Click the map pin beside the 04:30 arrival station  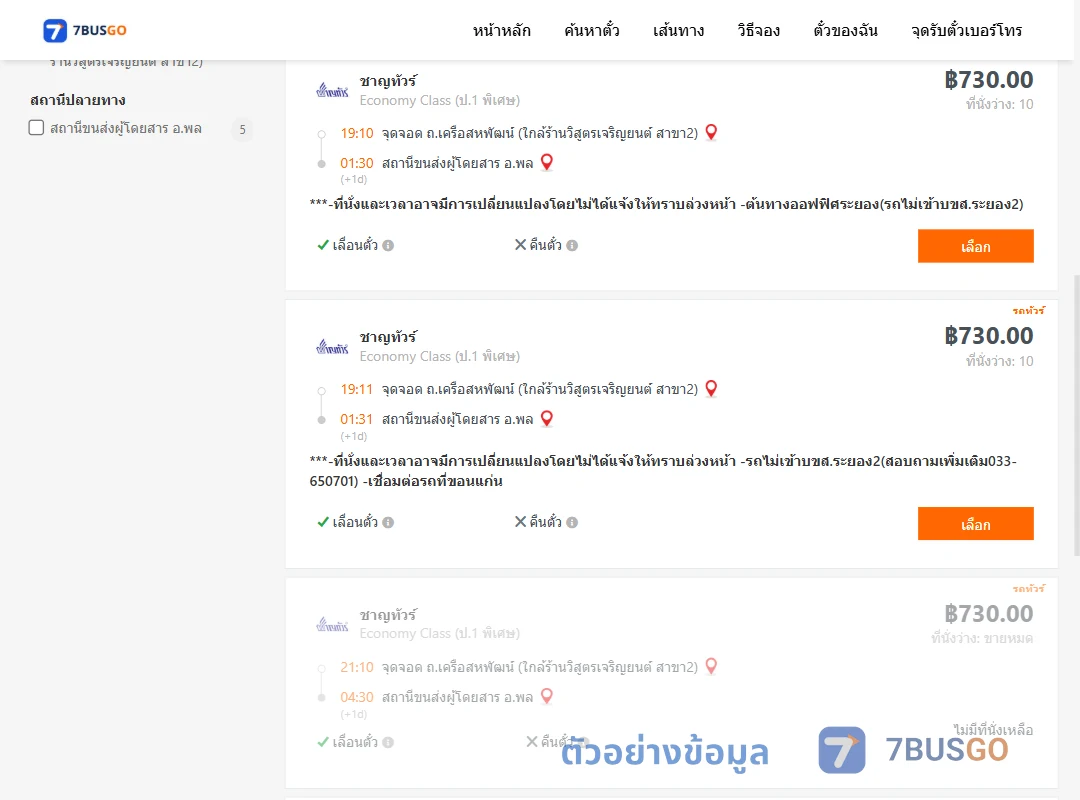547,697
